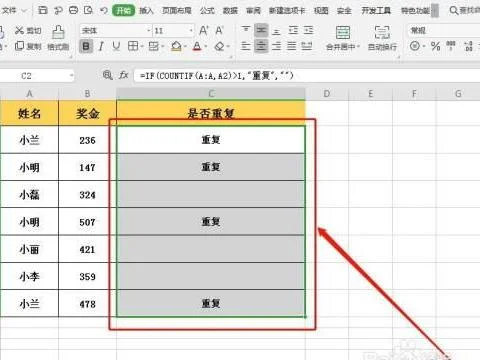Switch to the 数据 (Data) tab

tap(230, 11)
